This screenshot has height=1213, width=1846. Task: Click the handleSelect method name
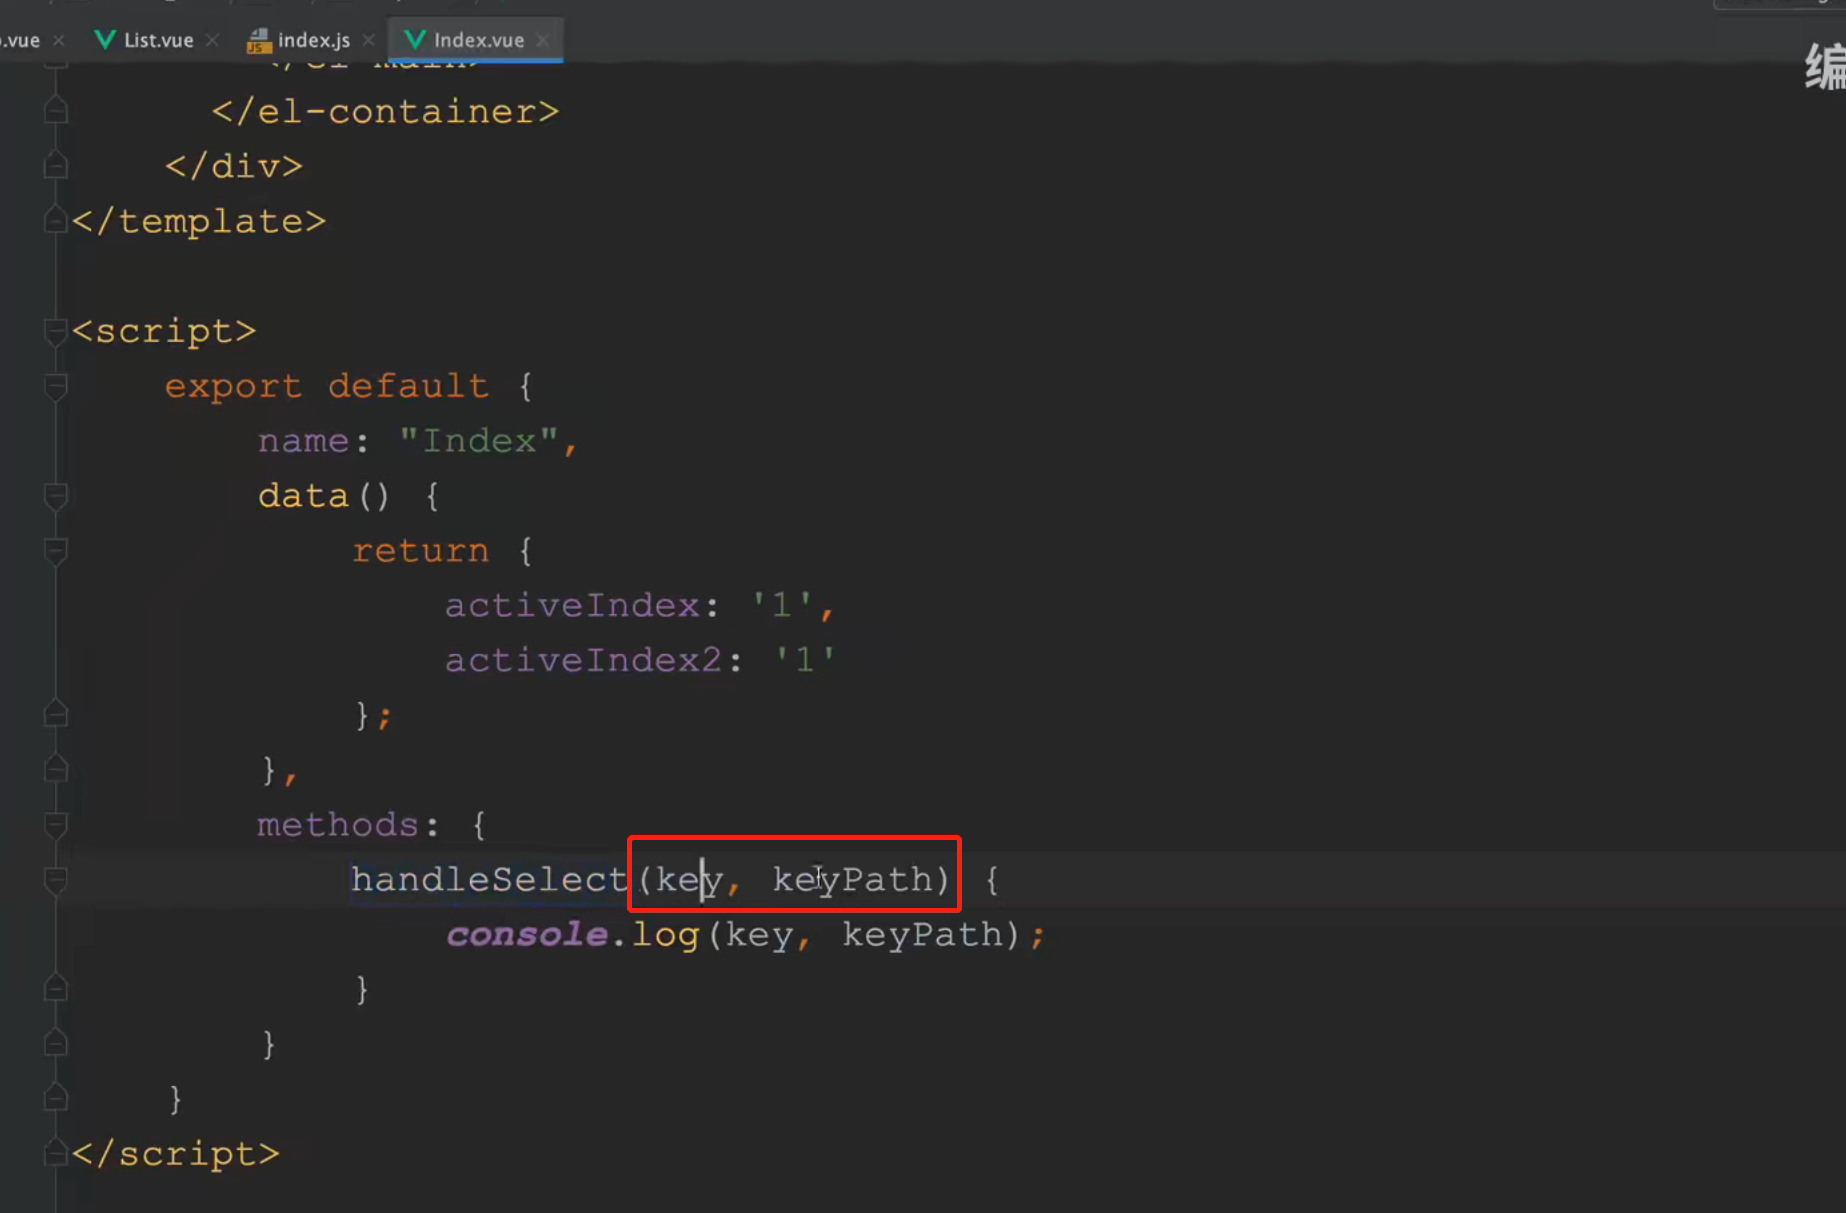pos(489,879)
